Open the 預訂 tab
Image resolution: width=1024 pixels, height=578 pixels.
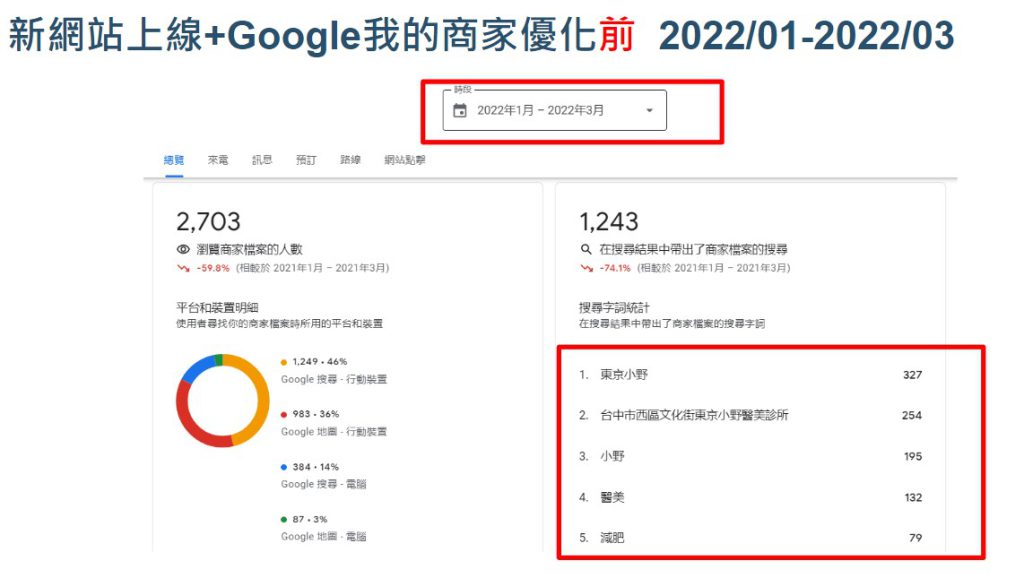coord(307,160)
